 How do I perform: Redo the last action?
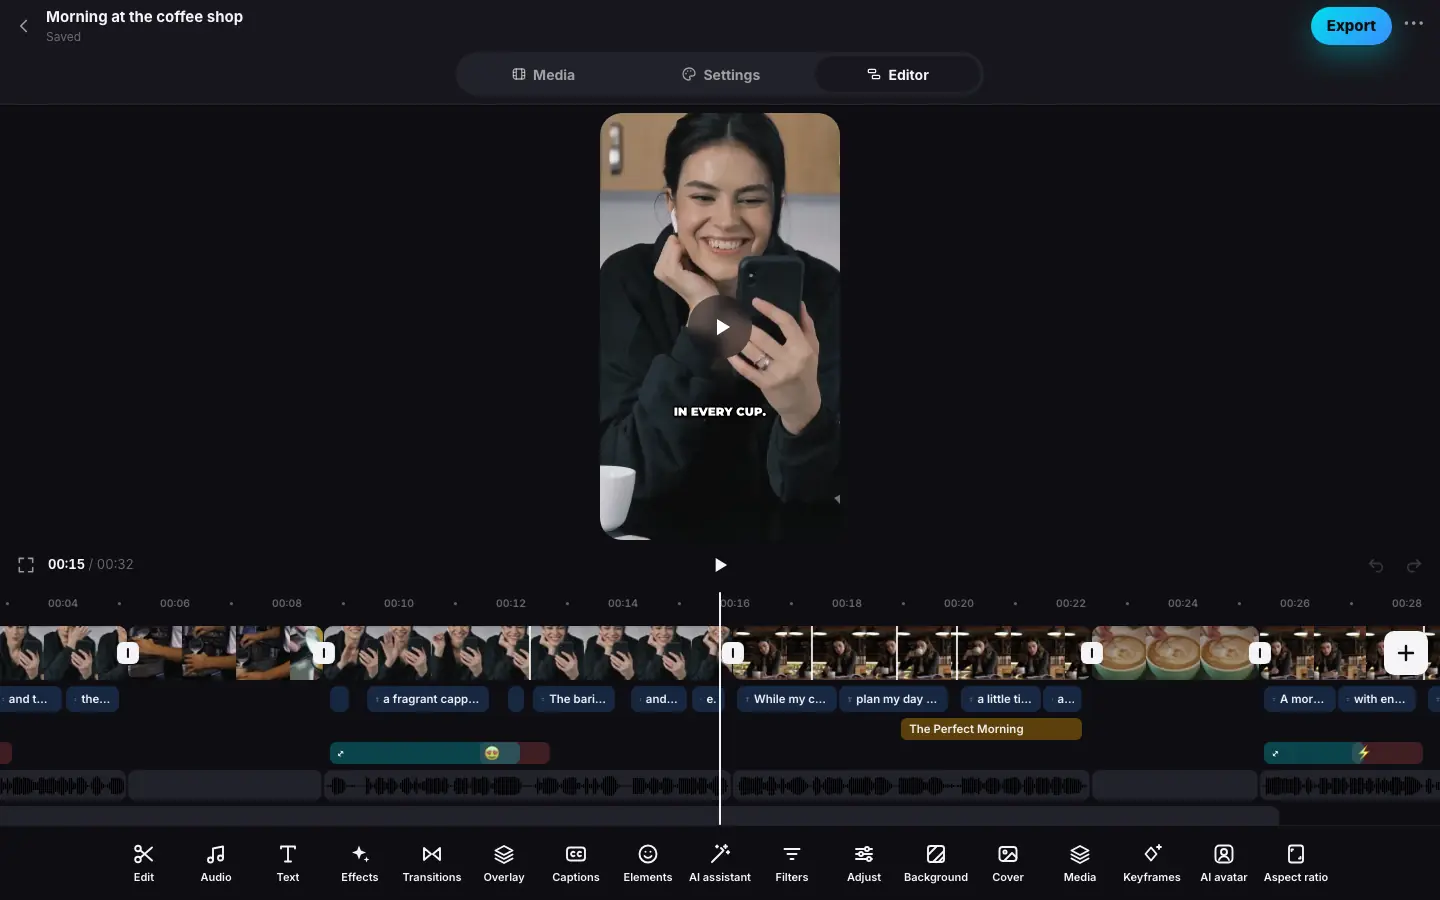click(x=1414, y=566)
